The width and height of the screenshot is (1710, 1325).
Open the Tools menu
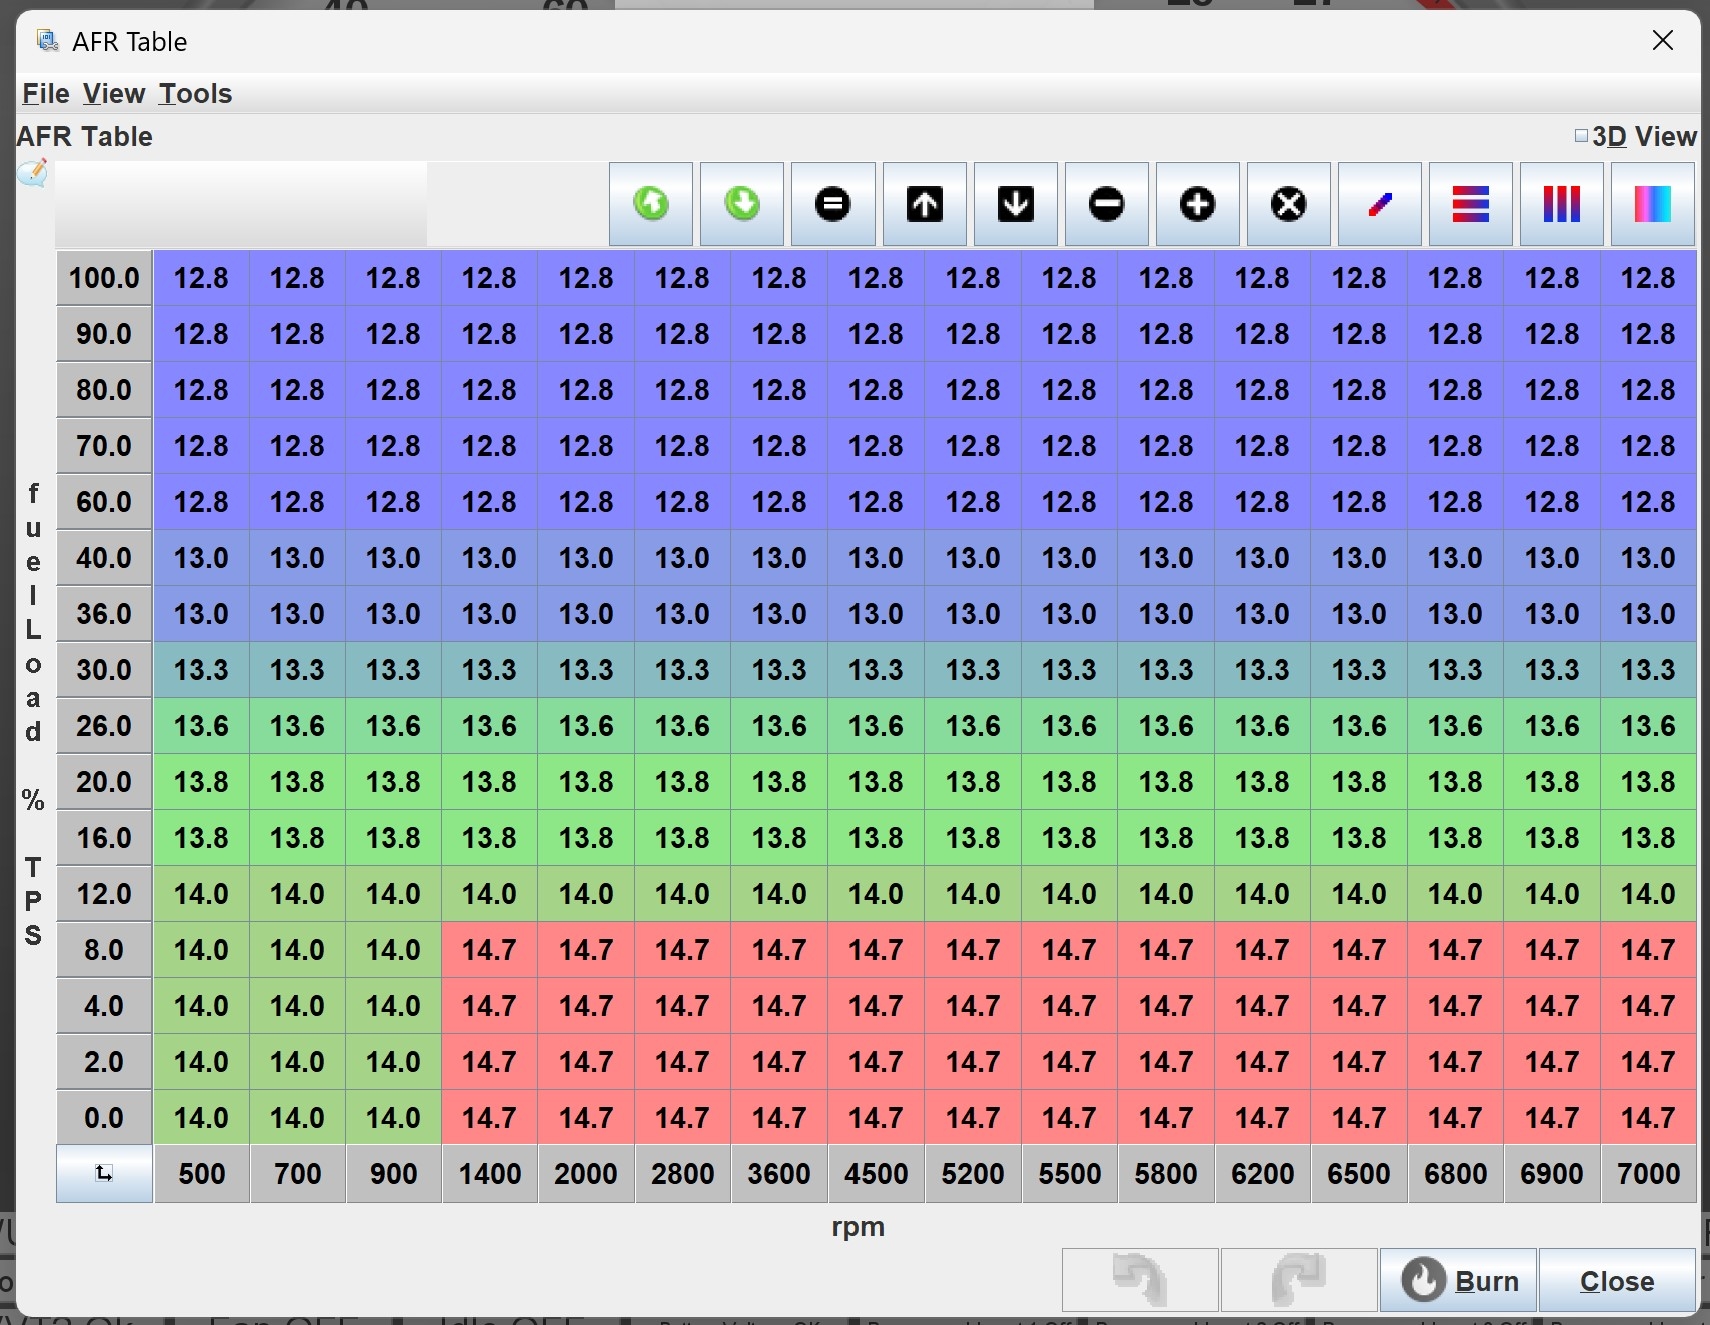coord(195,94)
